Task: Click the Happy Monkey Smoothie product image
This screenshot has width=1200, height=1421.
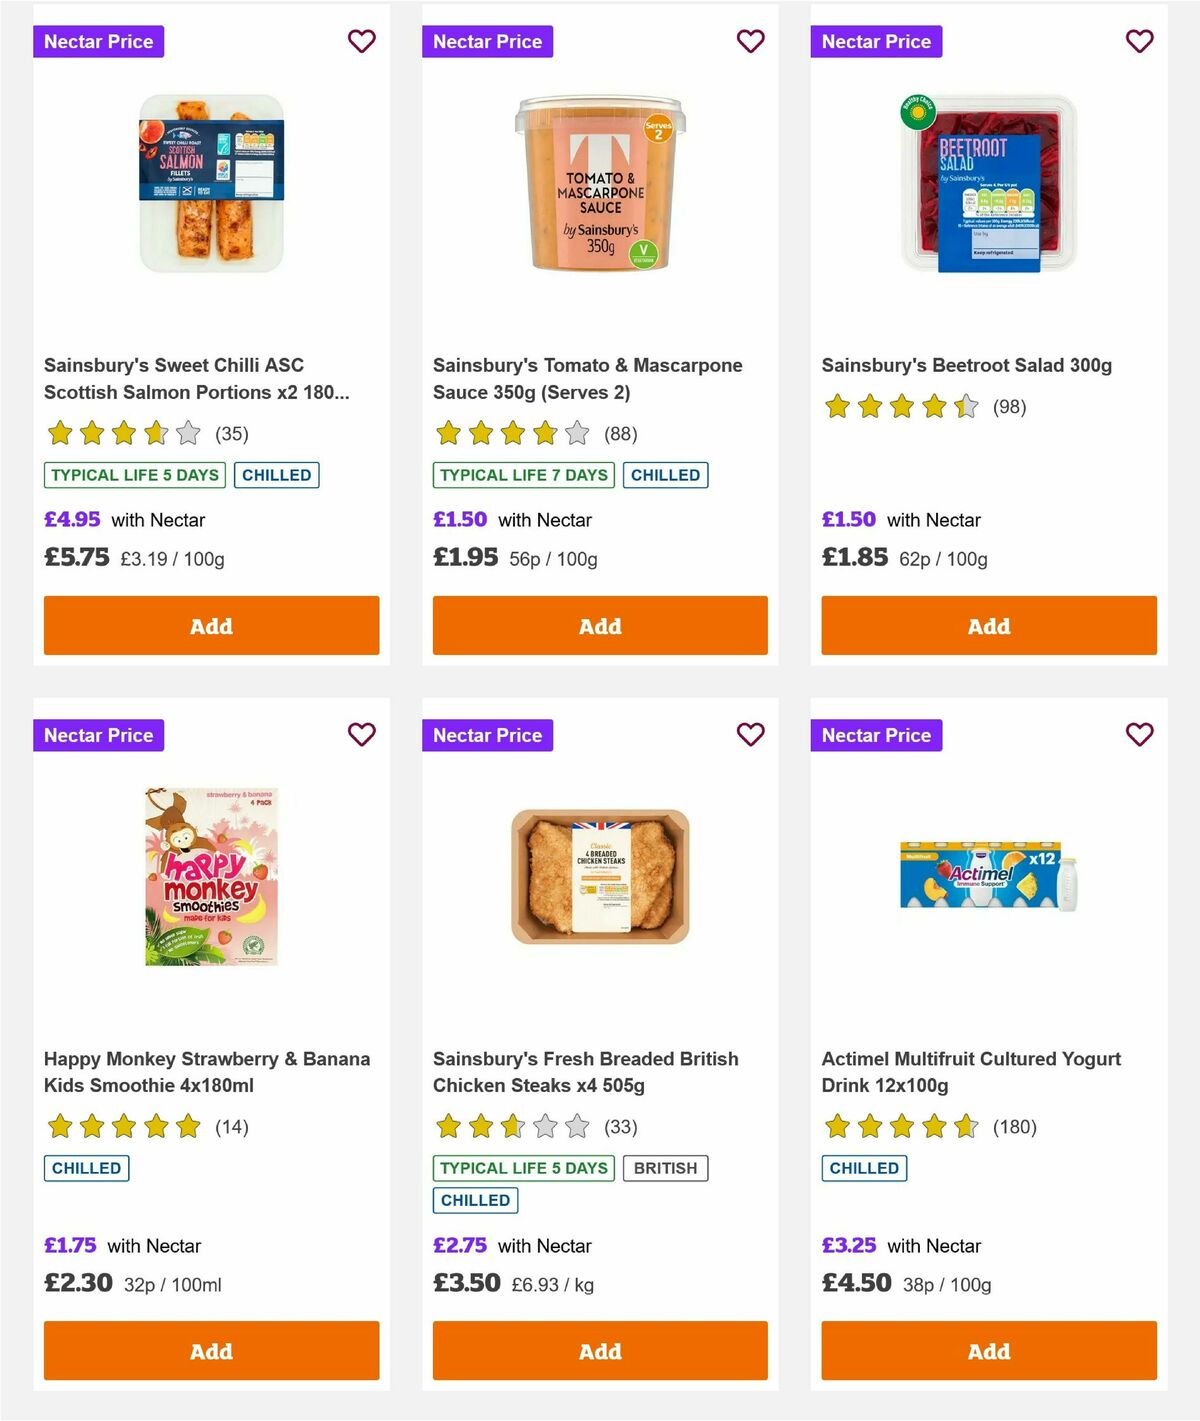Action: (x=210, y=875)
